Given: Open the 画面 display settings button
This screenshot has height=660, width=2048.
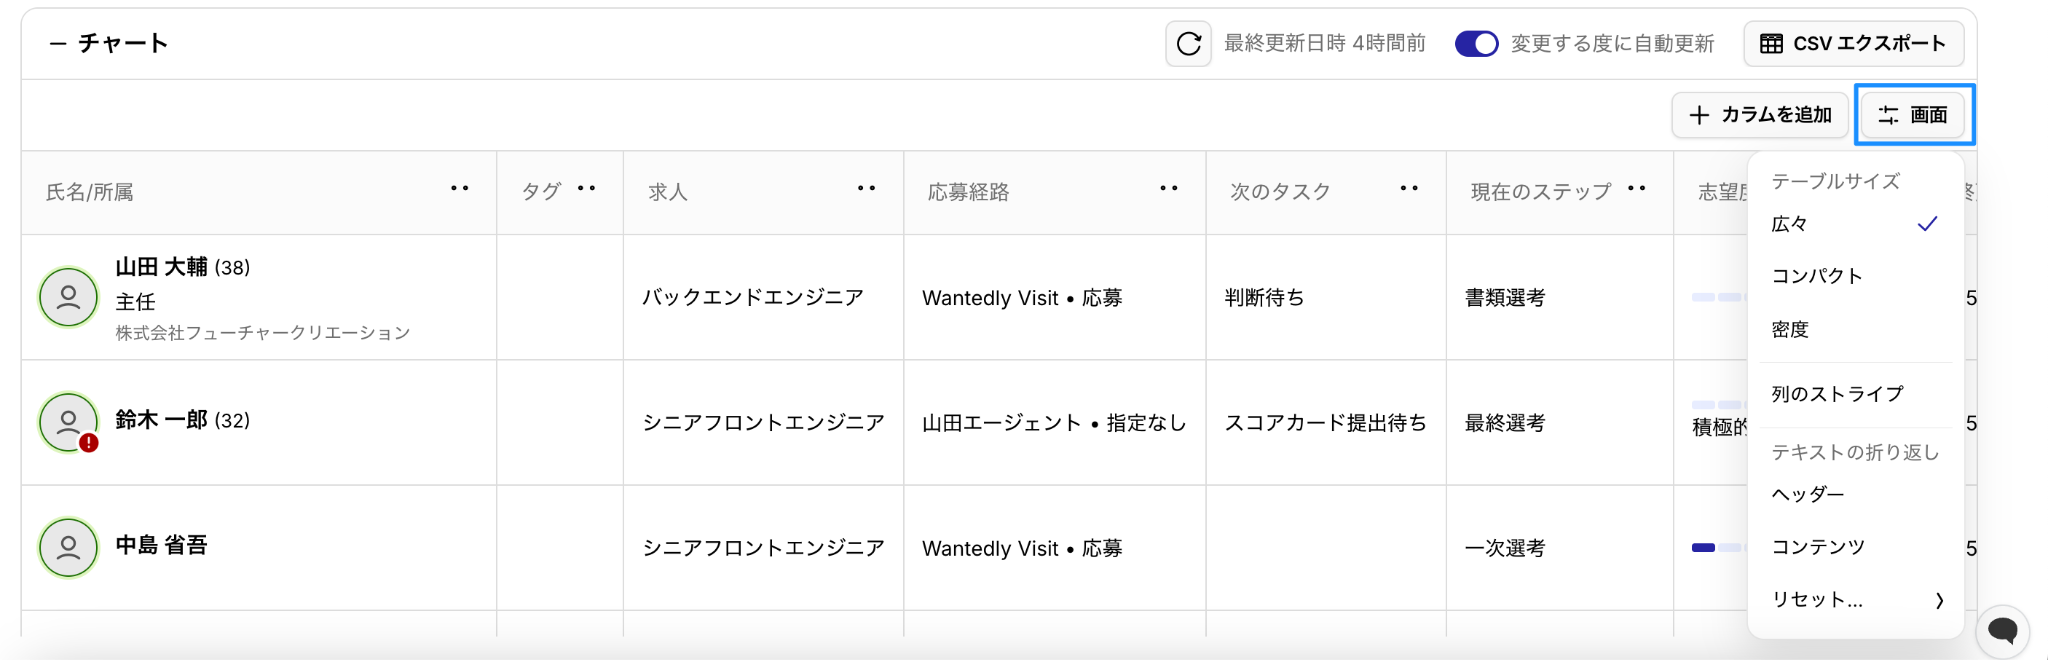Looking at the screenshot, I should pos(1914,115).
